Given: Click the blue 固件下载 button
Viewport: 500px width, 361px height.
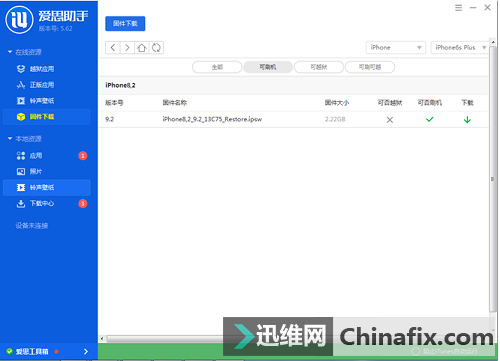Looking at the screenshot, I should point(125,23).
